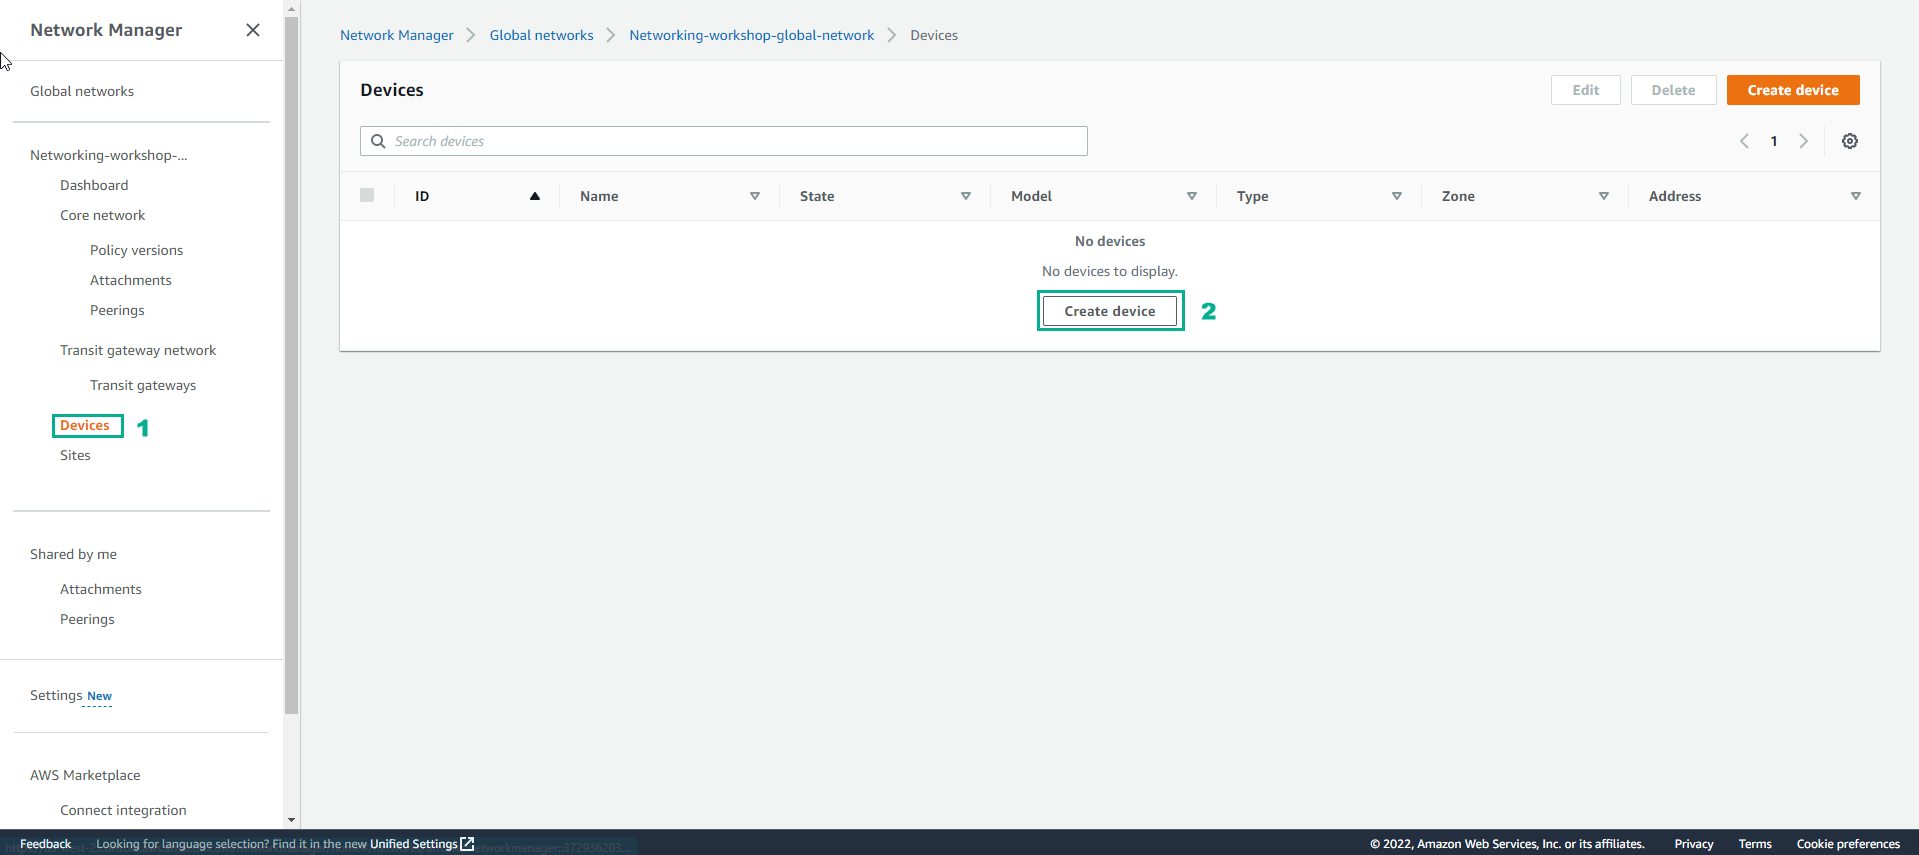Sort by Name column arrow
The height and width of the screenshot is (855, 1919).
point(755,196)
